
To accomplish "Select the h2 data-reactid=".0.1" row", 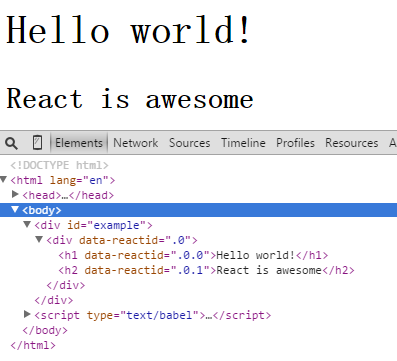I will pos(206,270).
